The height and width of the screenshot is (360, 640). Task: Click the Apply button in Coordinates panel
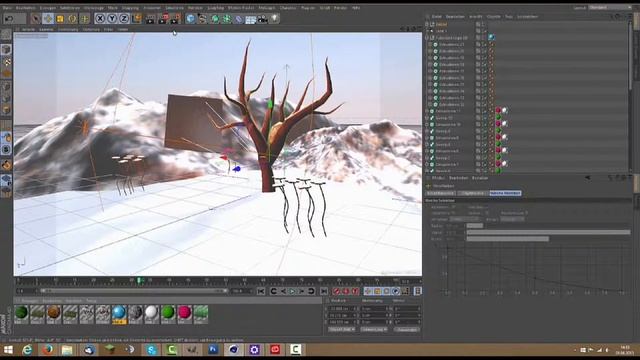tap(407, 329)
